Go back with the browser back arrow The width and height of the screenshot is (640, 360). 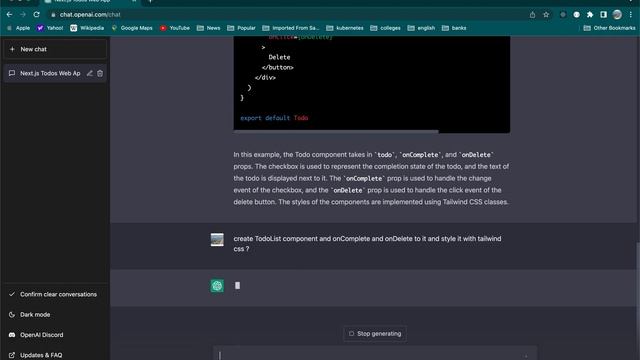click(x=9, y=15)
